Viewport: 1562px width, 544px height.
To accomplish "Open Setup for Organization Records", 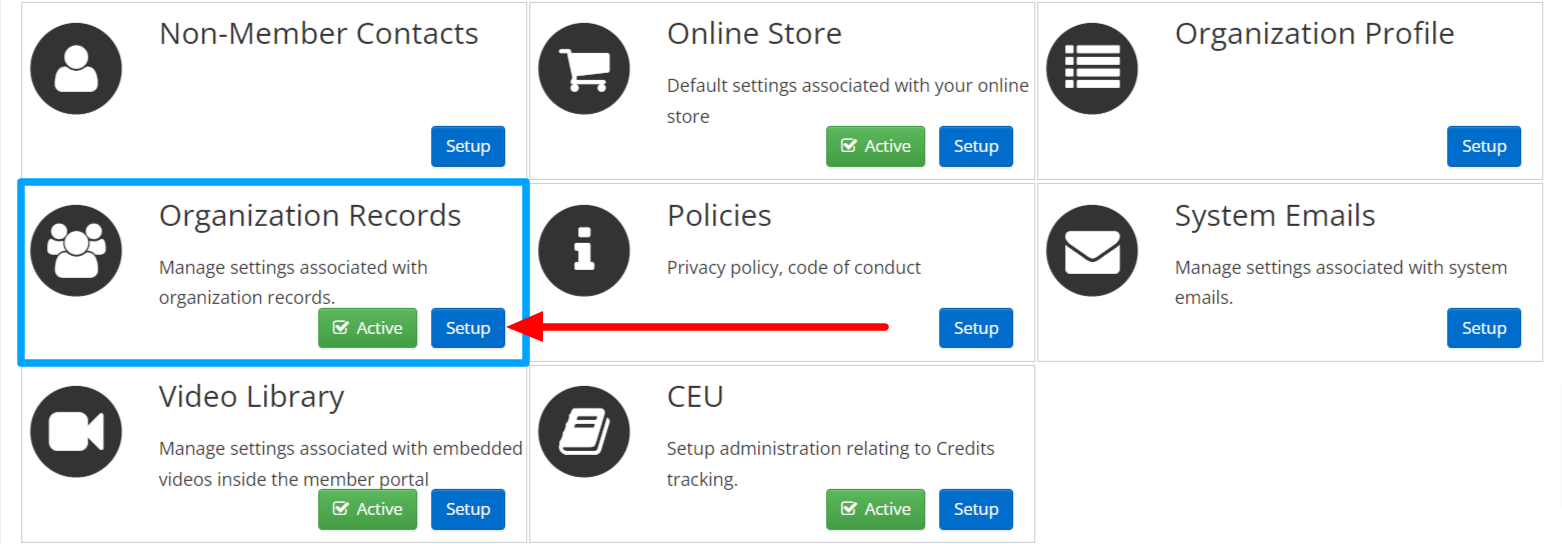I will [468, 328].
